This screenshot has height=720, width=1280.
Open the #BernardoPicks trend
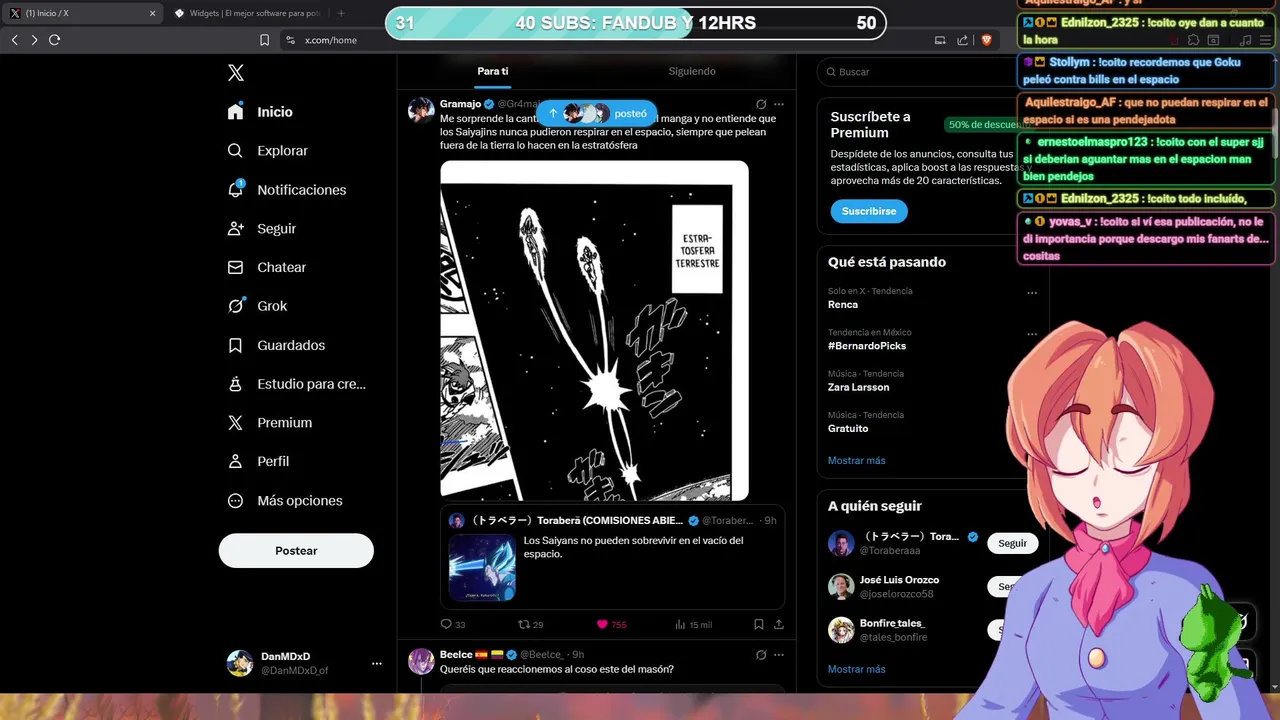point(867,346)
